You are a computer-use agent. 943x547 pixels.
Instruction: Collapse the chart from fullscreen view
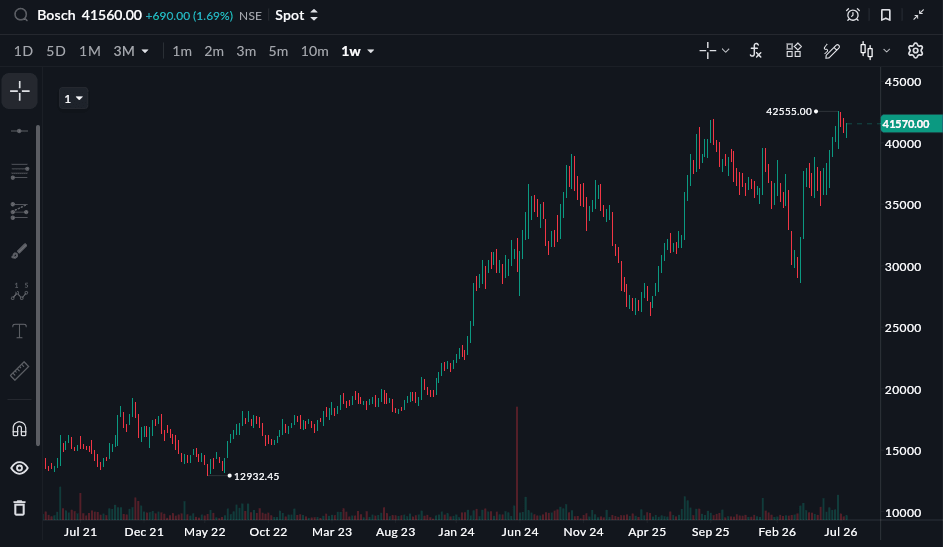(x=918, y=15)
